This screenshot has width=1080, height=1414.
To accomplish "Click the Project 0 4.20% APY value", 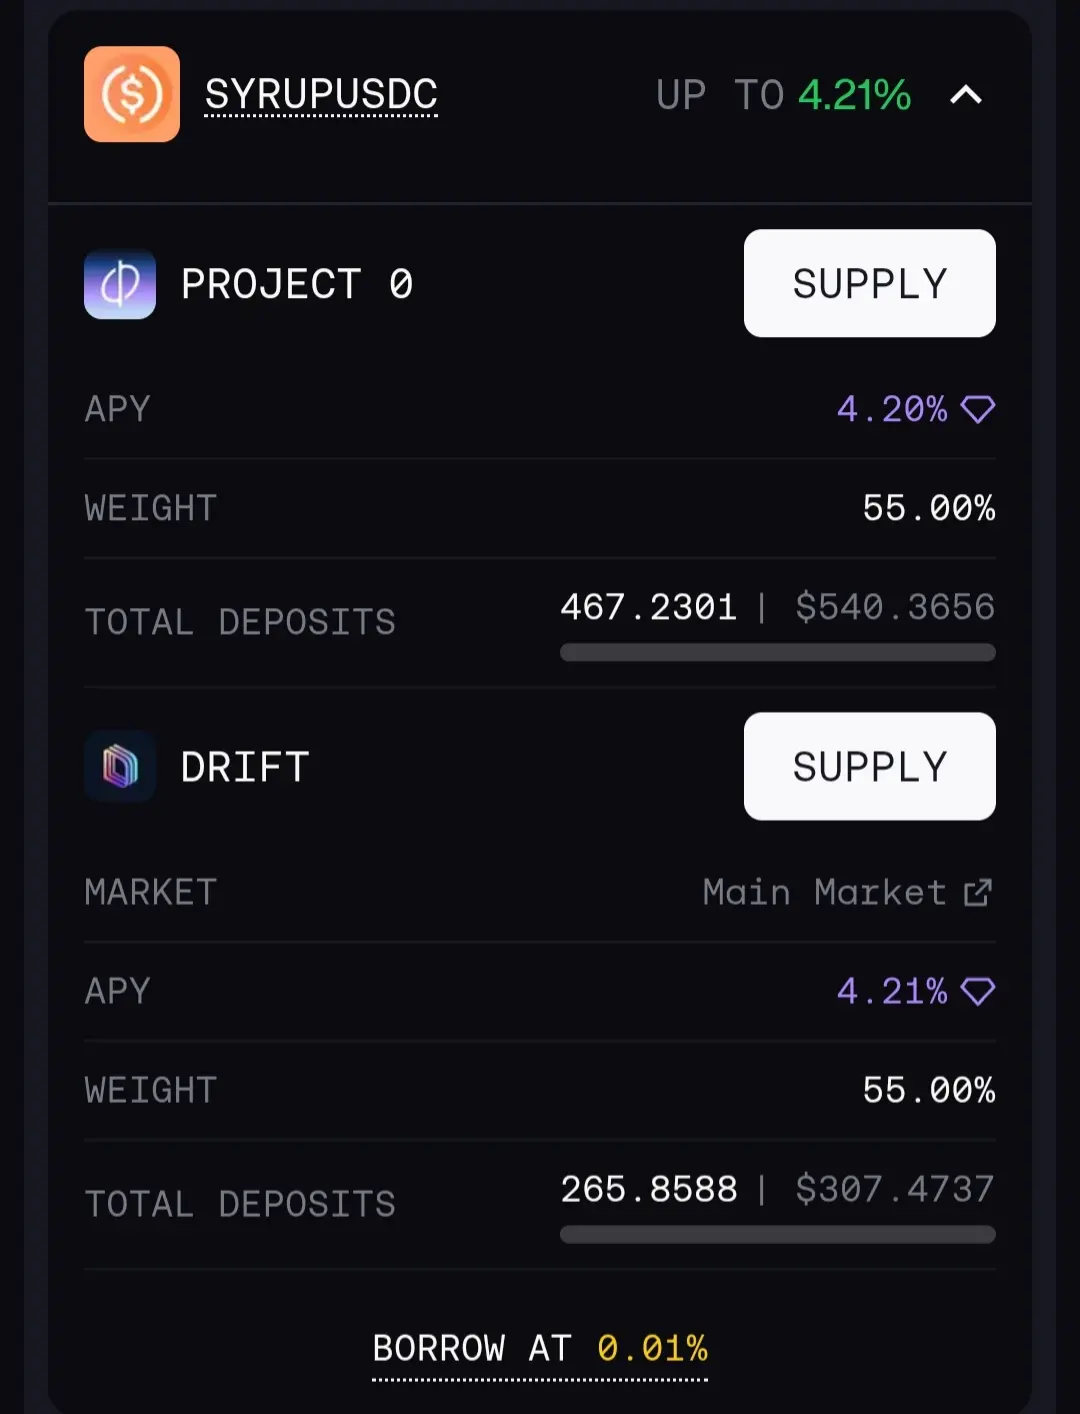I will [892, 409].
